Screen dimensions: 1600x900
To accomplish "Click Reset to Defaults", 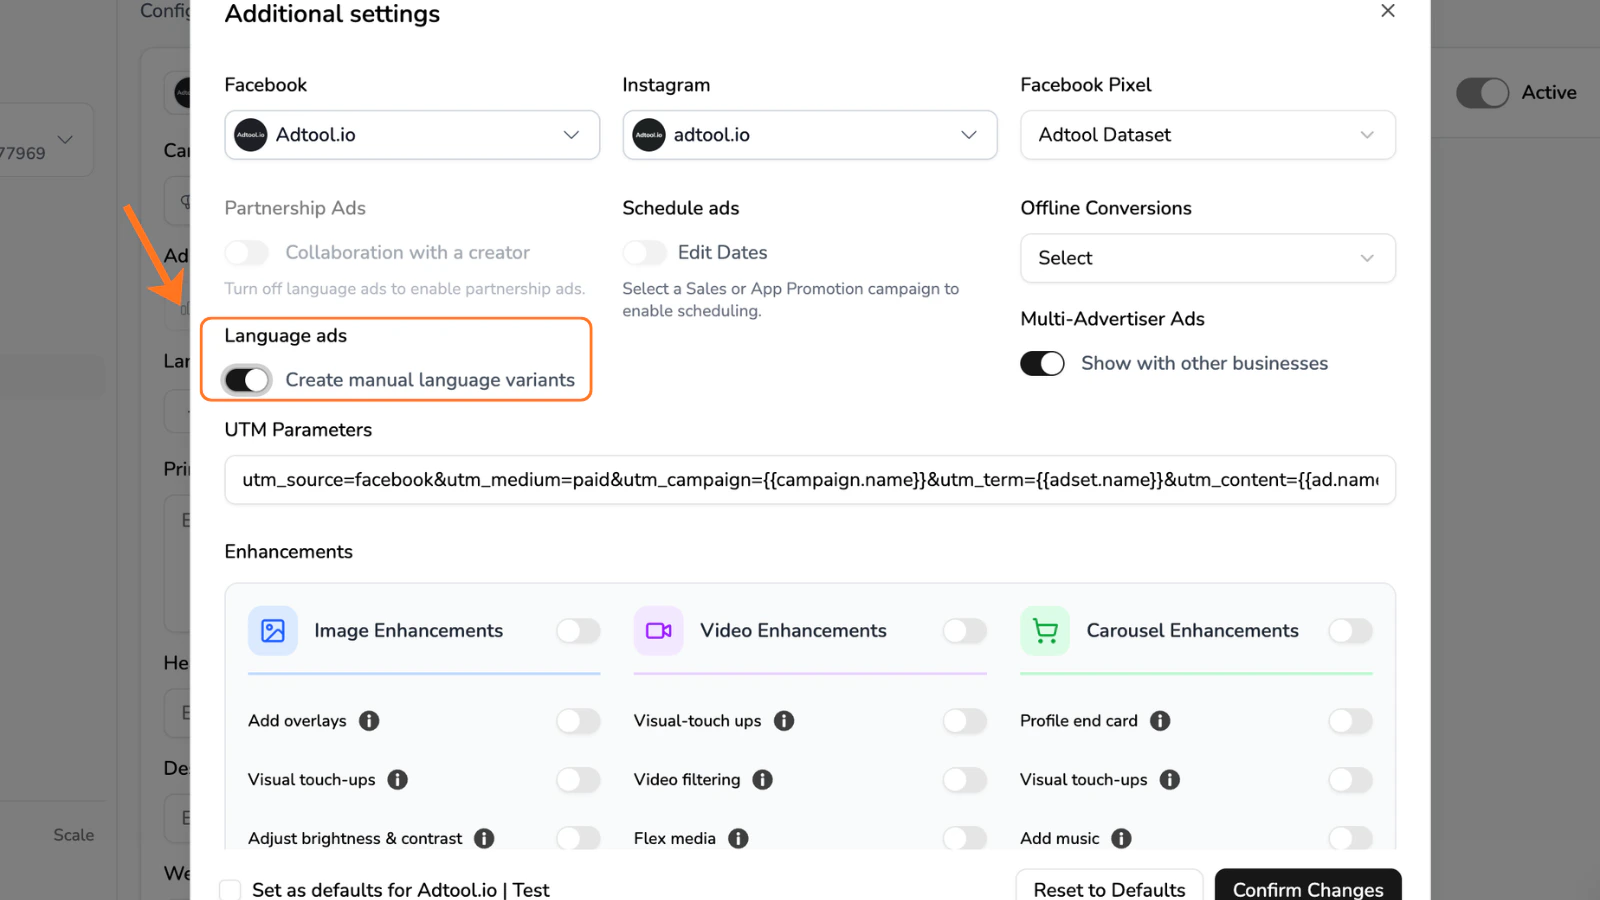I will (1109, 889).
